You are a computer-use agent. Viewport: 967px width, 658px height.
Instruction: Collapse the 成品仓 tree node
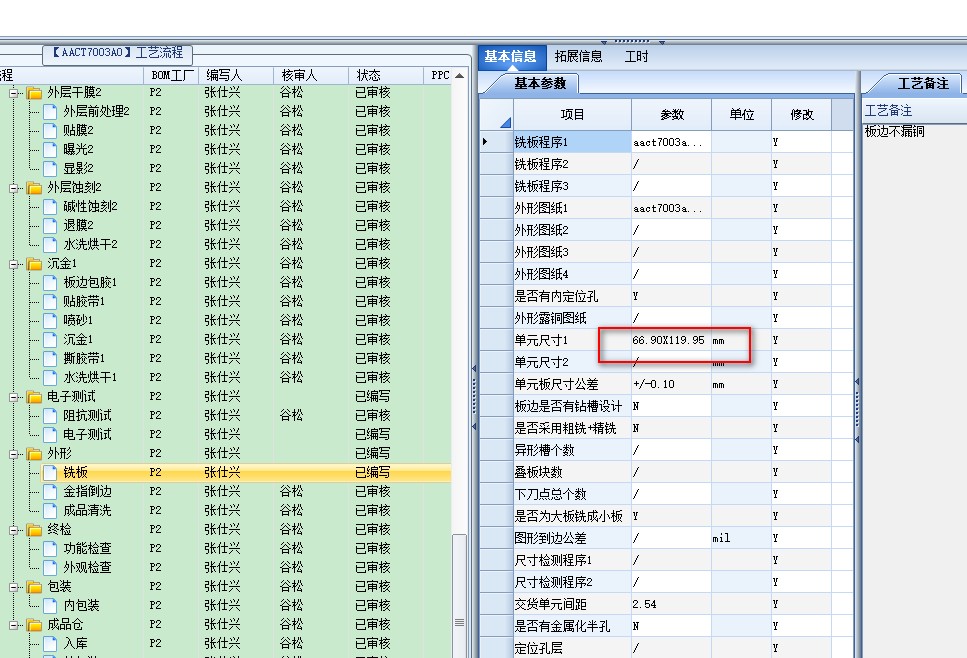14,625
